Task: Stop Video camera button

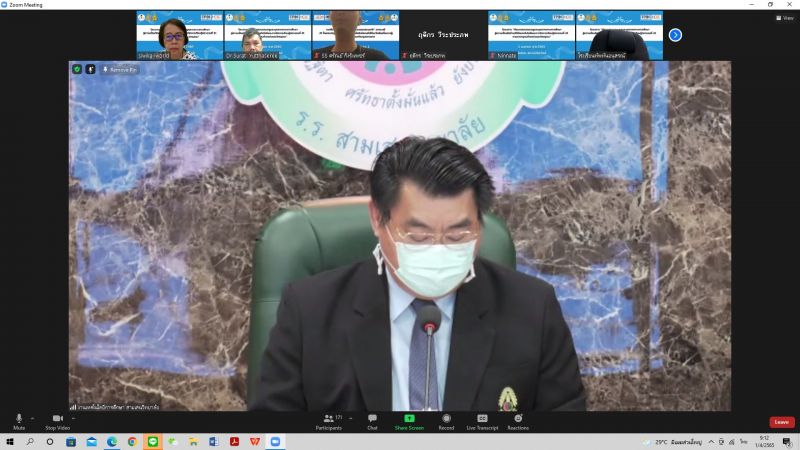Action: coord(57,421)
